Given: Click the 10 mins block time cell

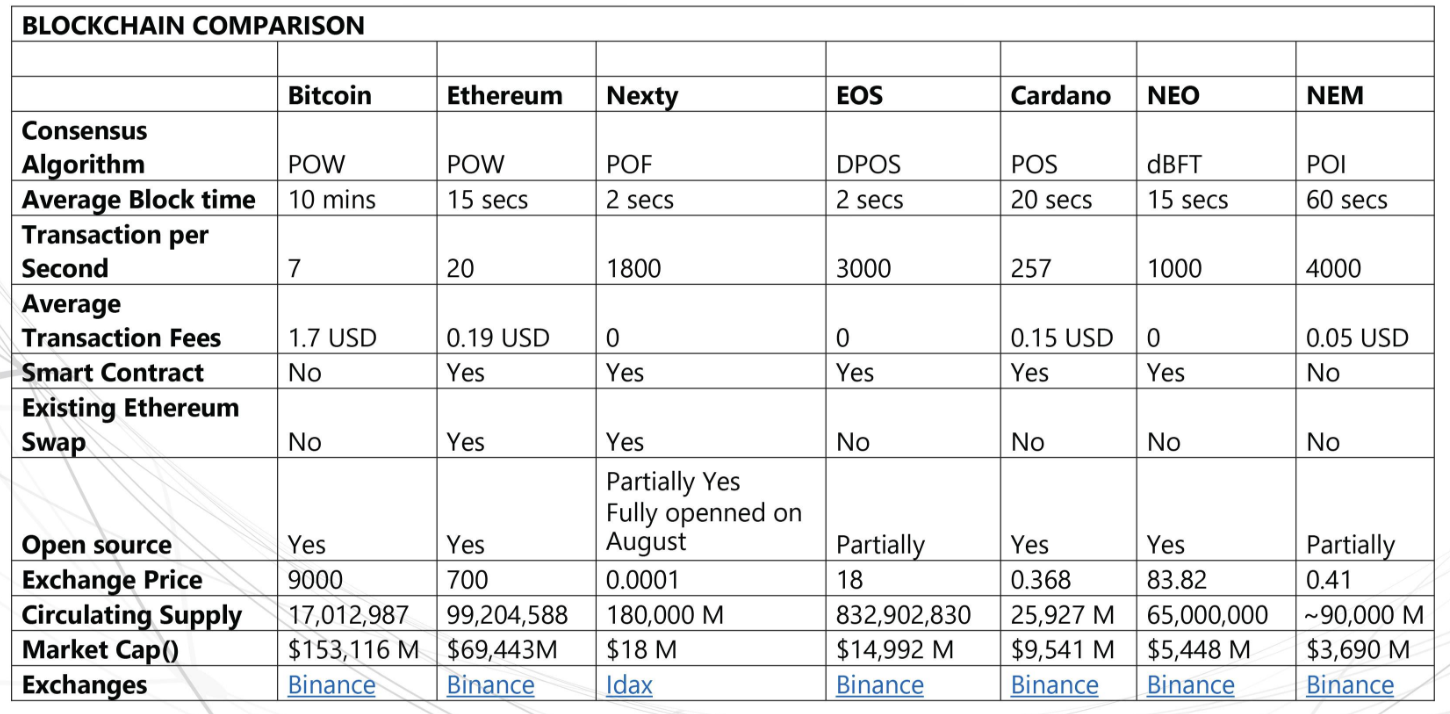Looking at the screenshot, I should point(332,199).
